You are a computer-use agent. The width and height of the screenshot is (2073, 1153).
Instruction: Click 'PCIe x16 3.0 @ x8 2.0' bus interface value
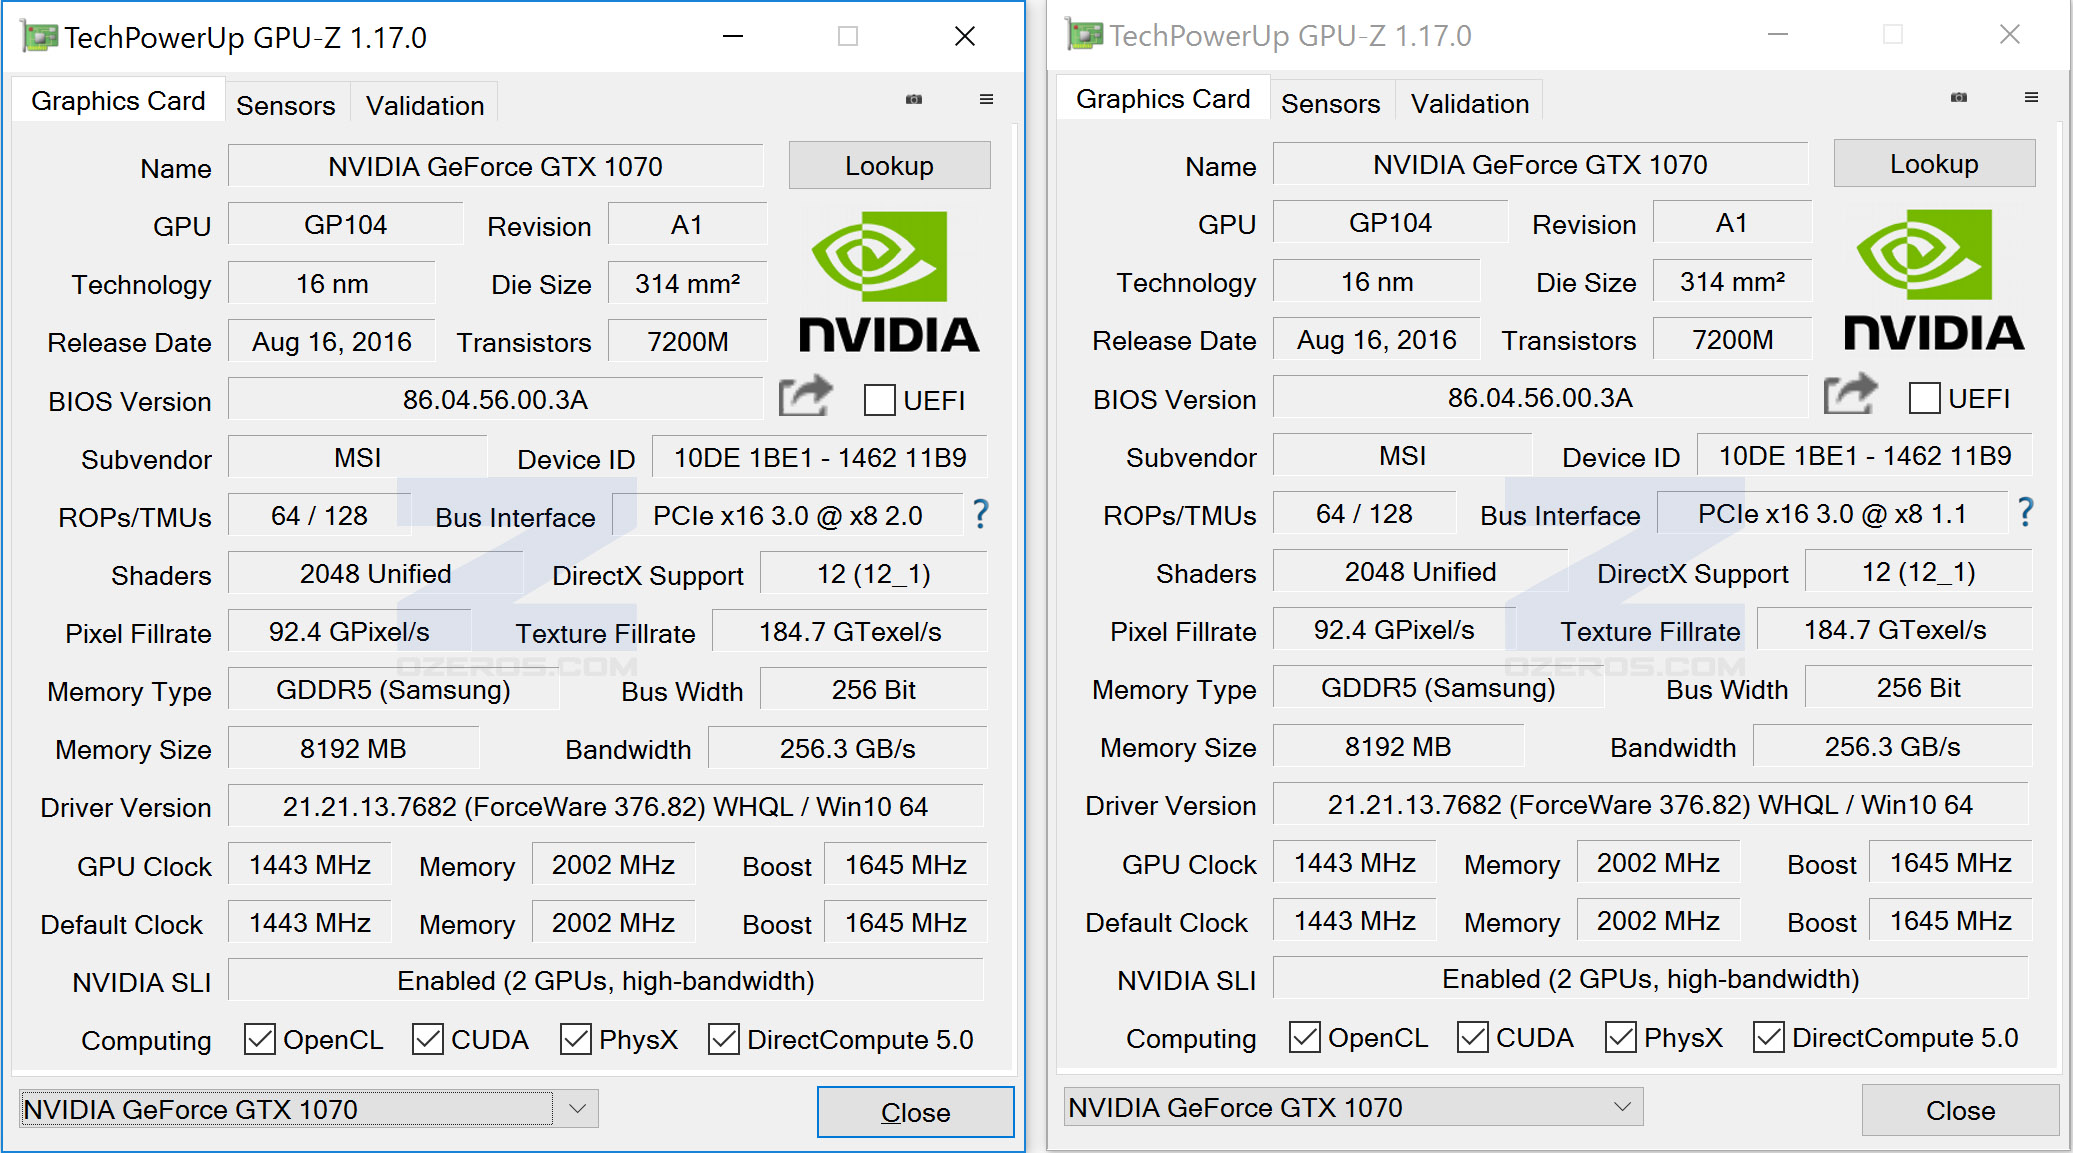(788, 516)
